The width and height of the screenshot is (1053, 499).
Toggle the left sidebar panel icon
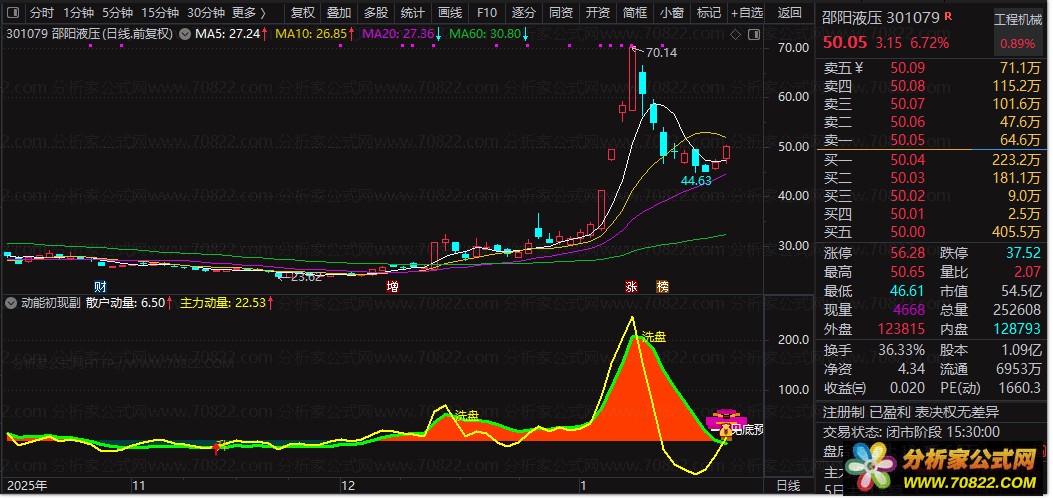pyautogui.click(x=14, y=12)
